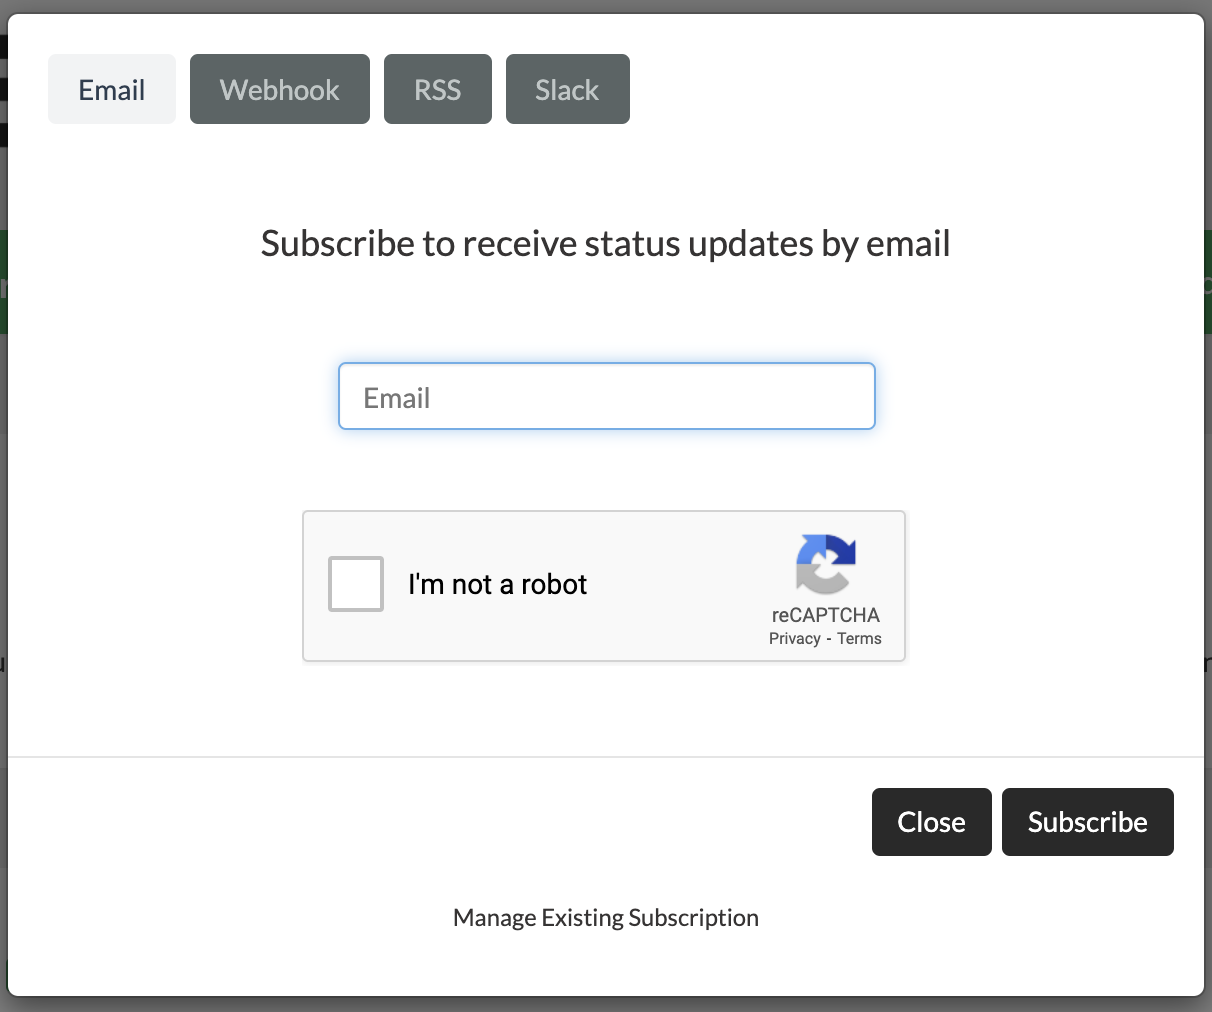Switch to the Webhook tab
1212x1012 pixels.
tap(280, 89)
